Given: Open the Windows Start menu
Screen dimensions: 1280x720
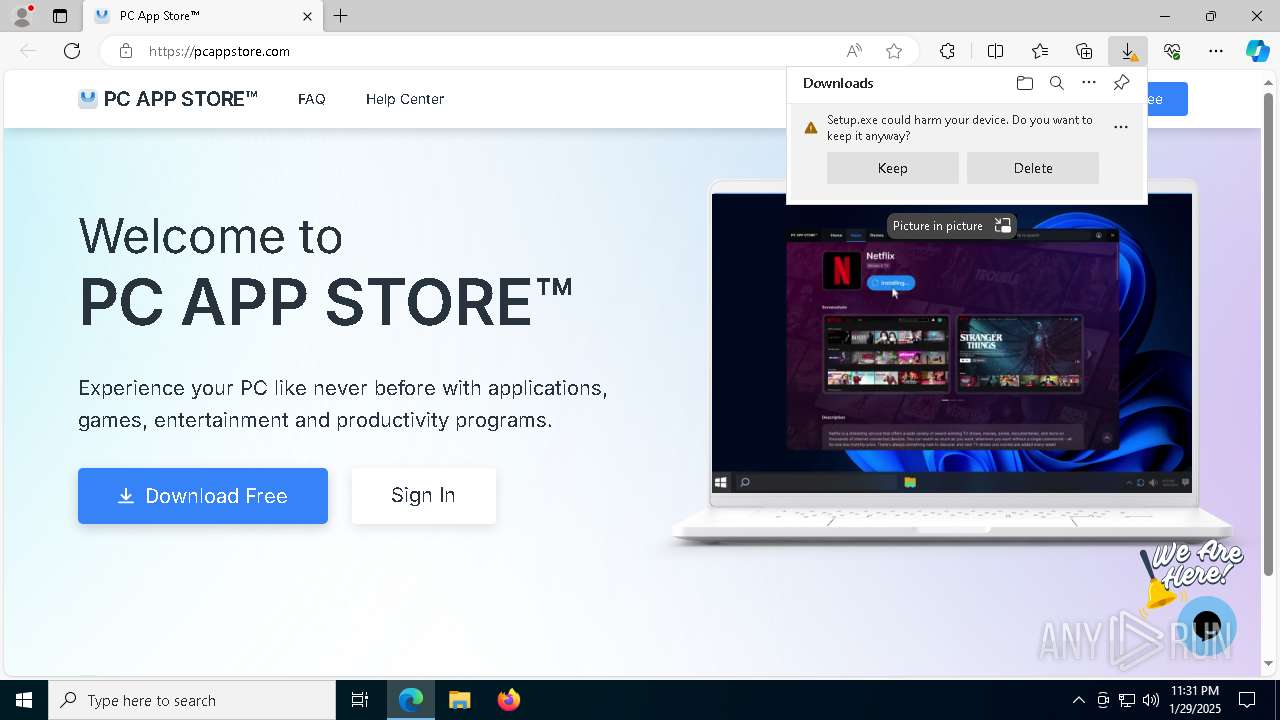Looking at the screenshot, I should [x=24, y=700].
